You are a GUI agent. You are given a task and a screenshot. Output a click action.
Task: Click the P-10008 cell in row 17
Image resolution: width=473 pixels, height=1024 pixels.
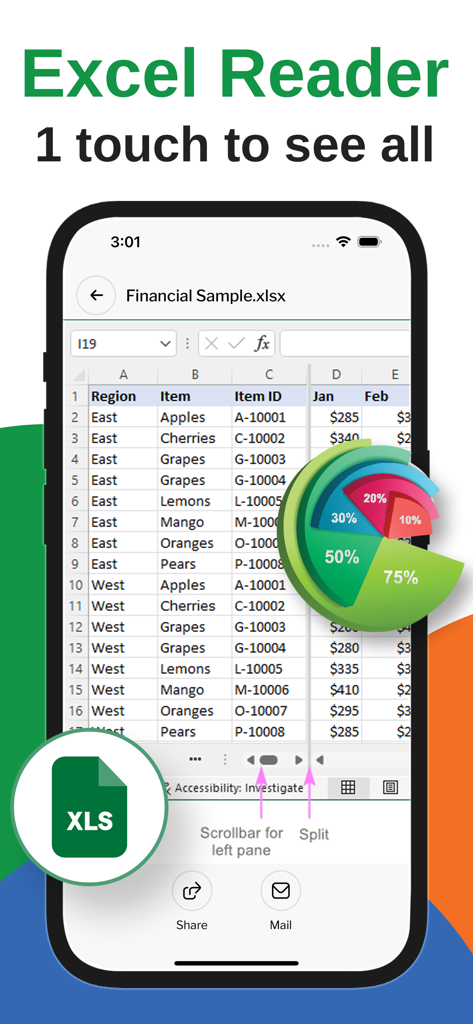click(269, 731)
